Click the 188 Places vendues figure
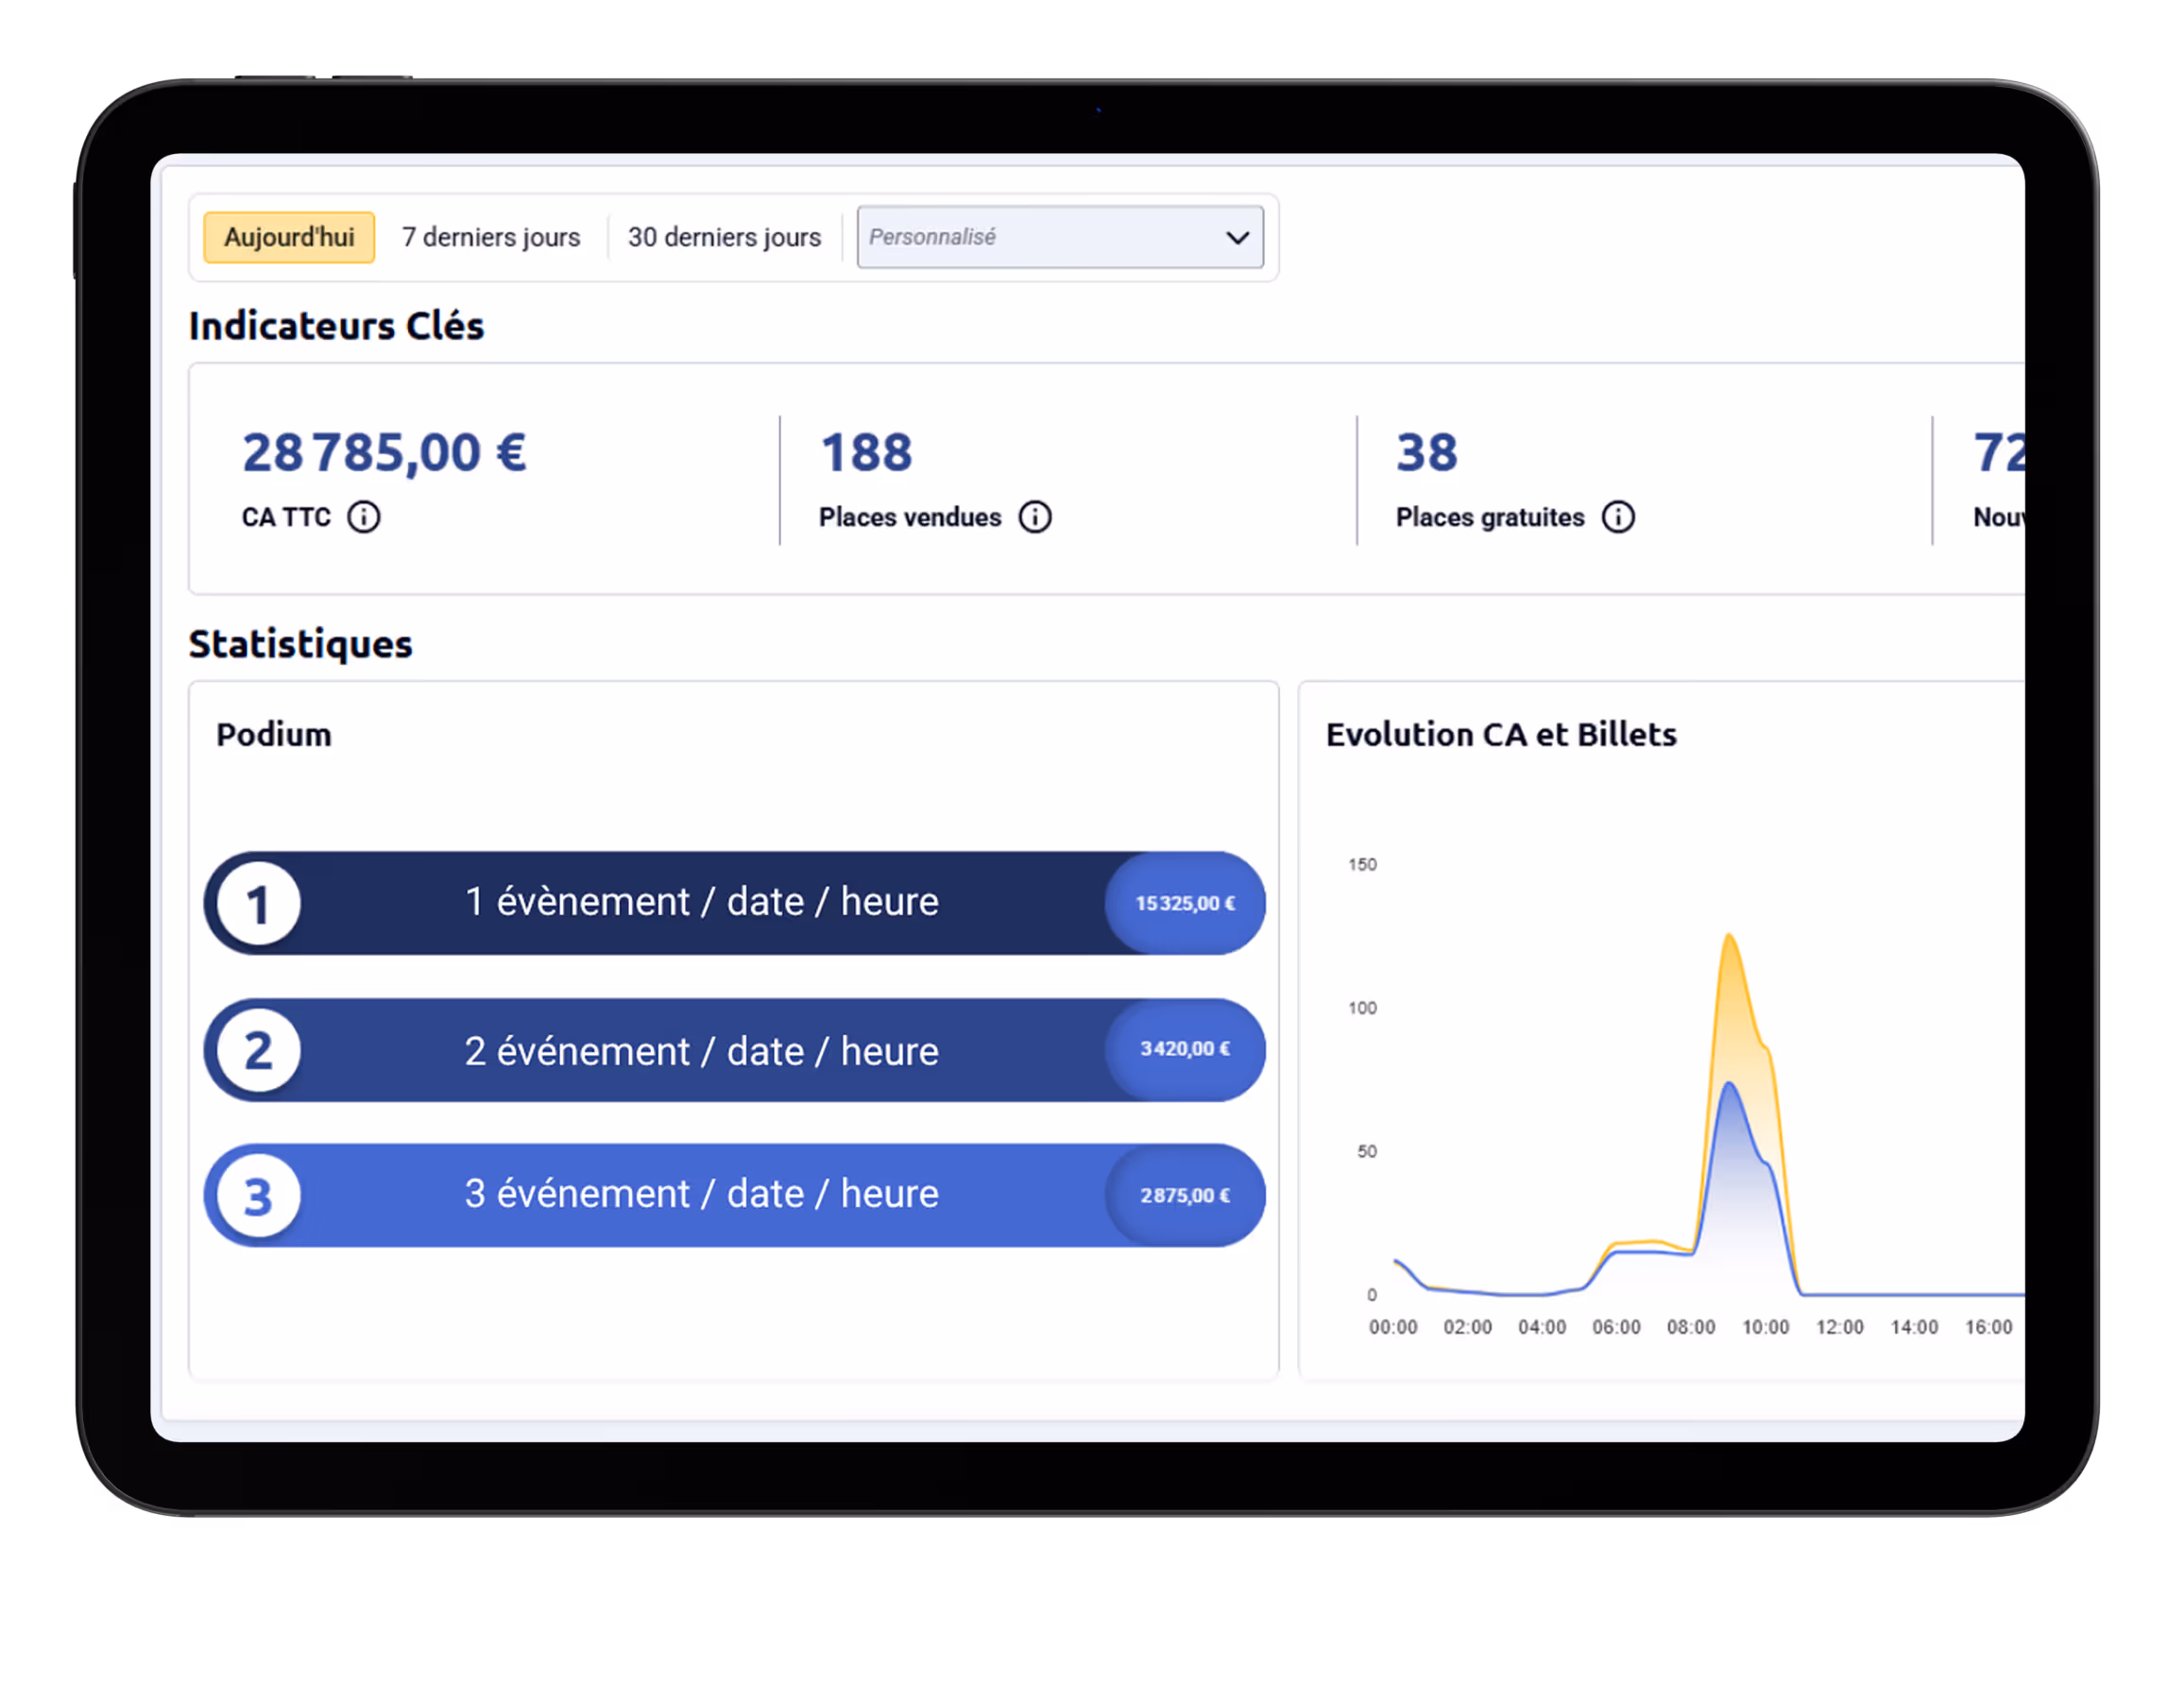 pyautogui.click(x=866, y=452)
